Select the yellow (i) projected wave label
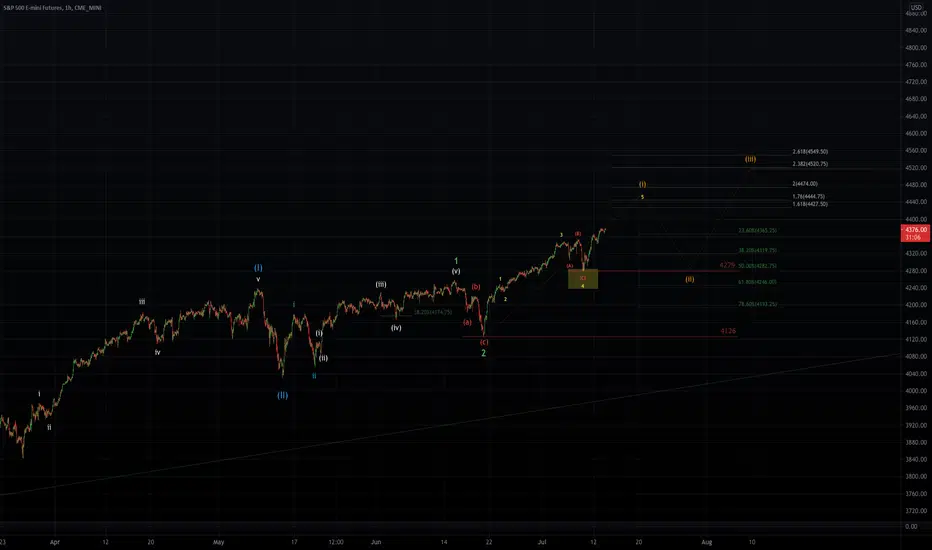Viewport: 932px width, 550px height. [x=643, y=184]
